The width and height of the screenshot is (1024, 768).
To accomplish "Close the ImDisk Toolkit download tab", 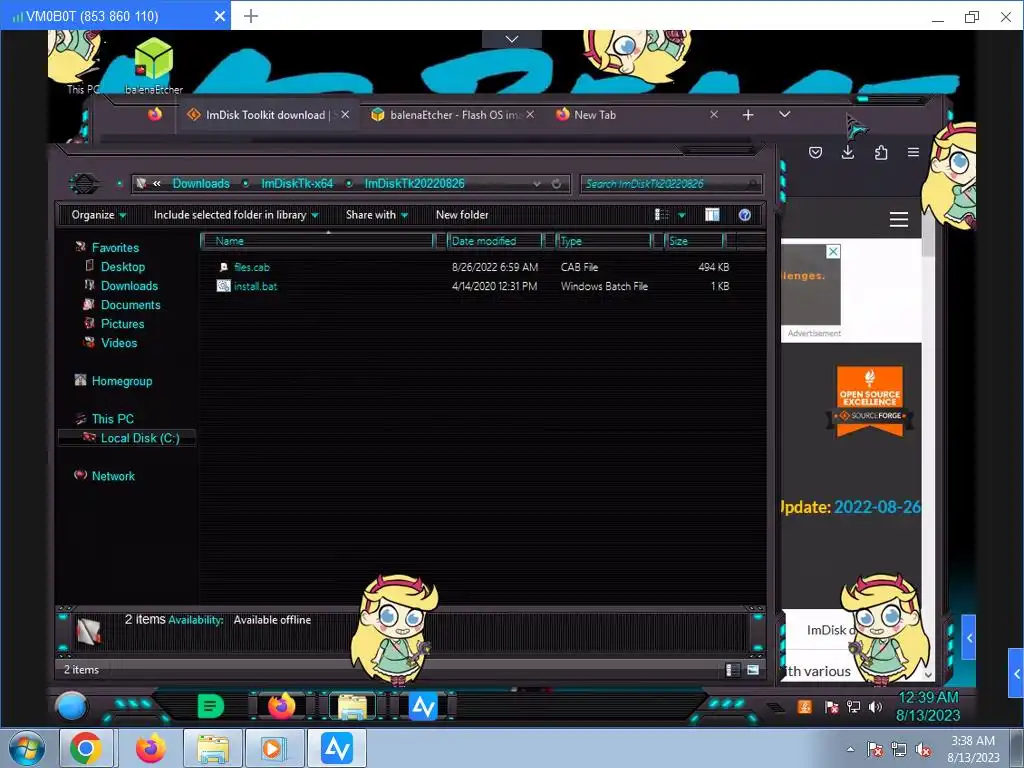I will (345, 114).
